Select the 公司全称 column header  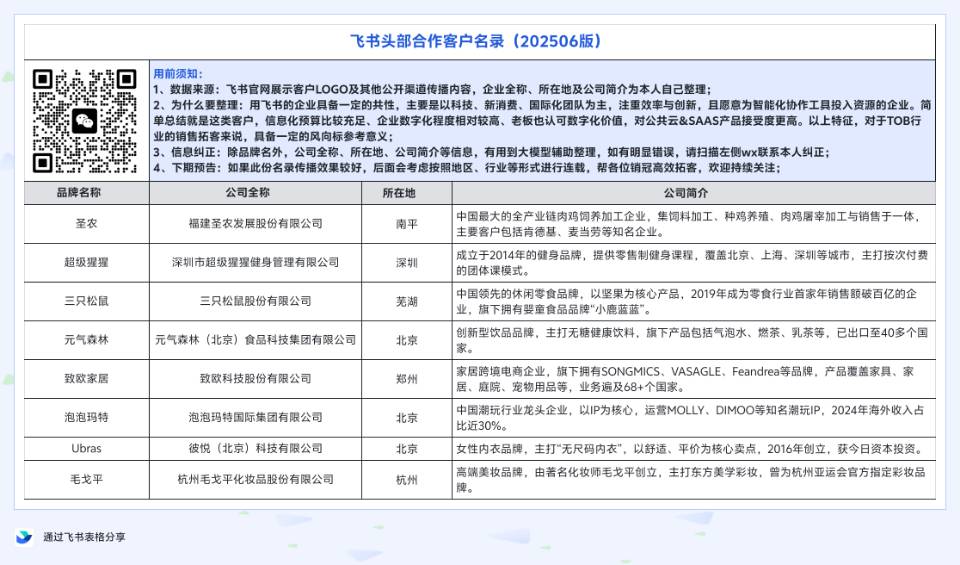coord(255,193)
